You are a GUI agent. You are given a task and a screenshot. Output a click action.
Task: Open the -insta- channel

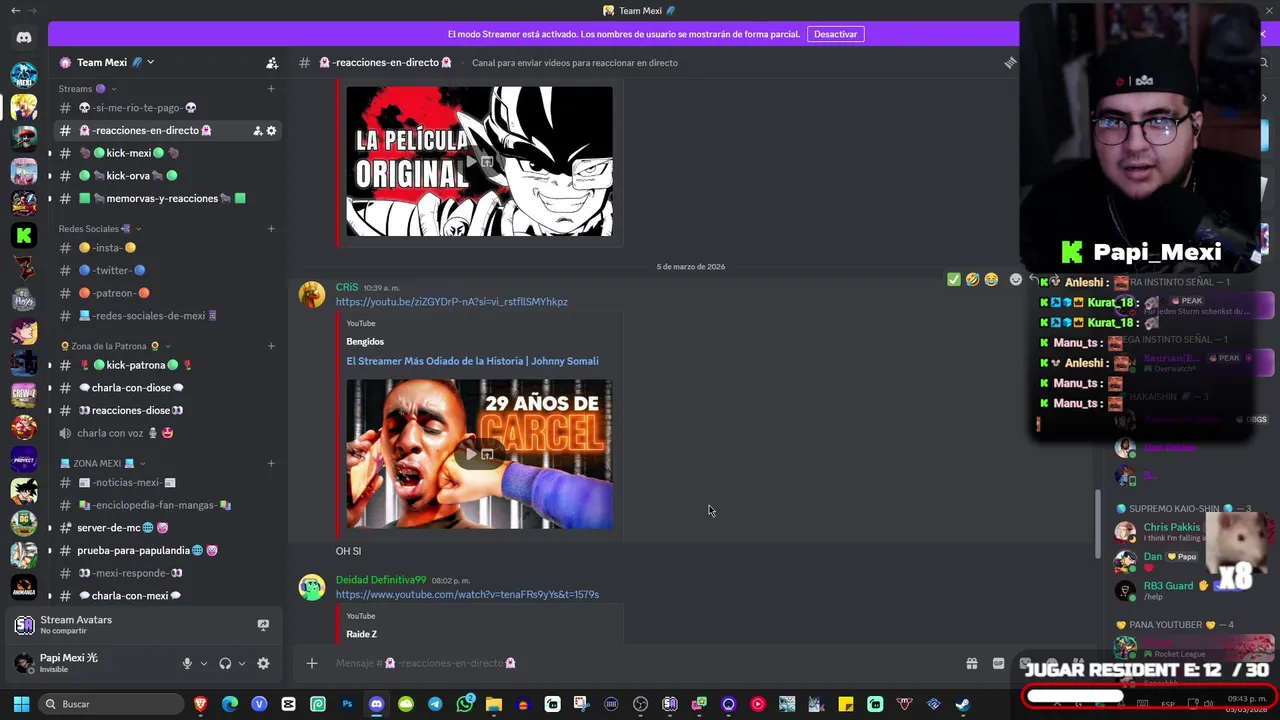[167, 248]
